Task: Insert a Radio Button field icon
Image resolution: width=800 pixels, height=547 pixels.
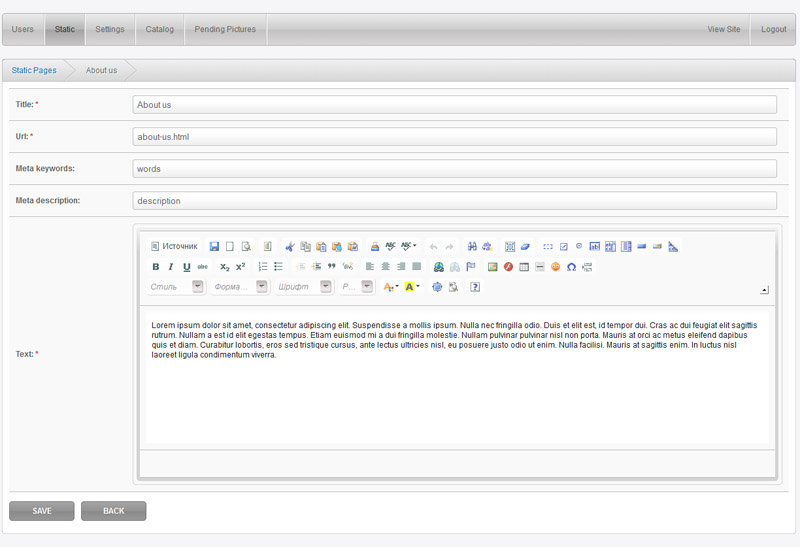Action: click(579, 246)
